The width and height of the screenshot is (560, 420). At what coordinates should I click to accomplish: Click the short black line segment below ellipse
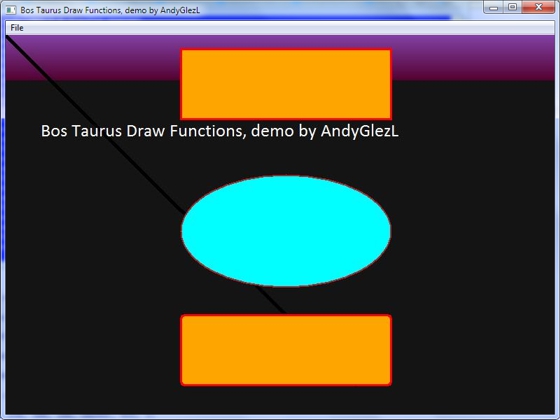pos(271,300)
